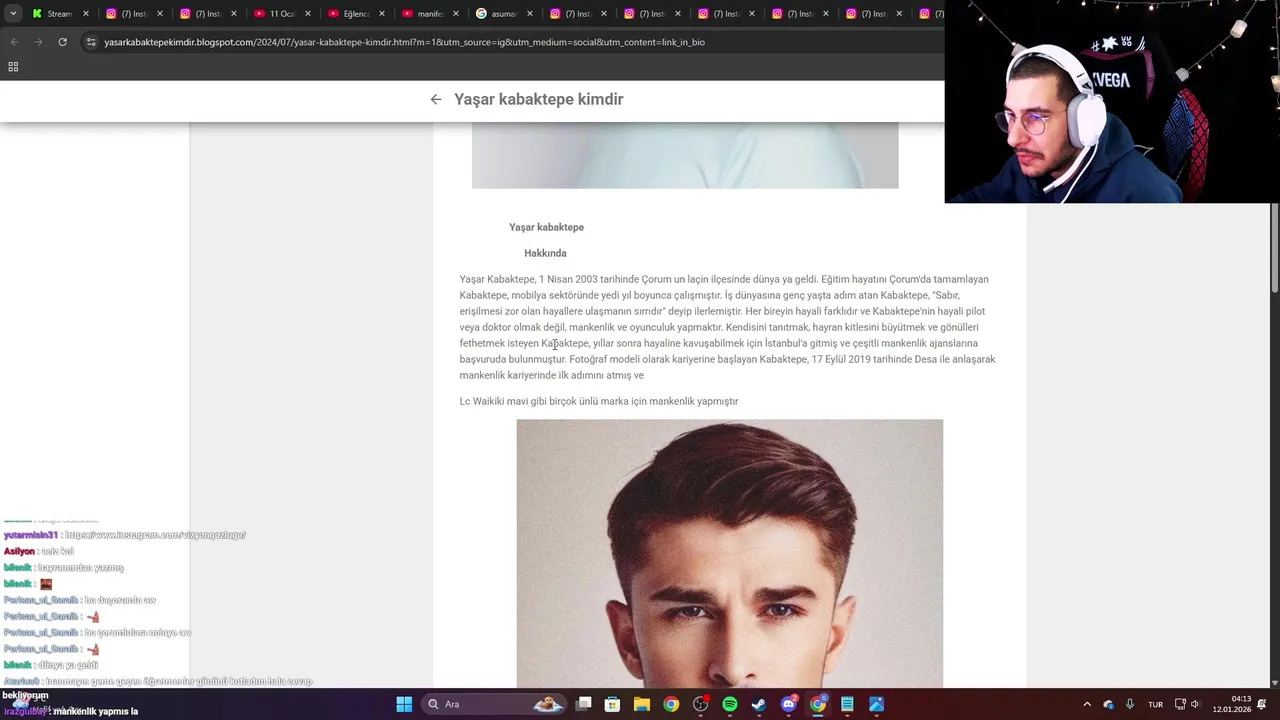Click the streamer webcam overlay

click(1112, 101)
